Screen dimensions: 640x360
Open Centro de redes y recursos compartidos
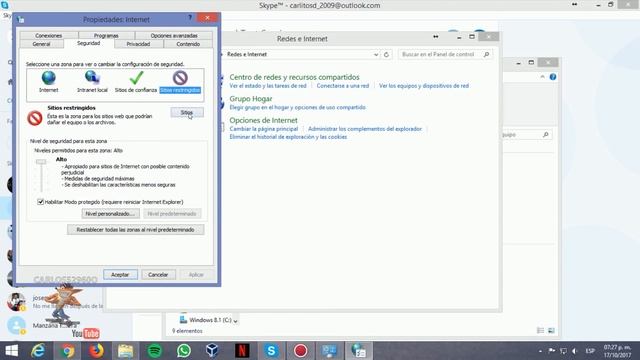click(294, 77)
